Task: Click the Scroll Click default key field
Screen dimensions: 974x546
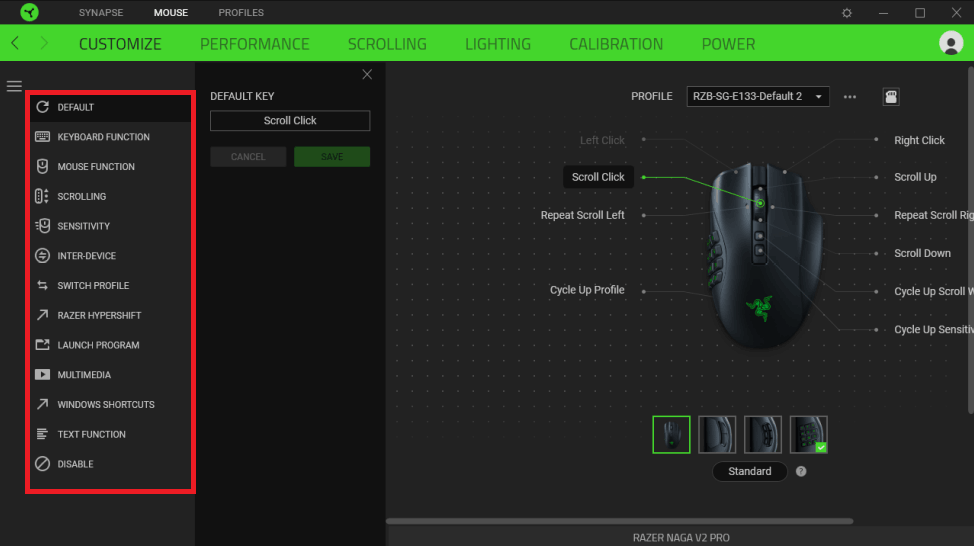Action: click(x=290, y=121)
